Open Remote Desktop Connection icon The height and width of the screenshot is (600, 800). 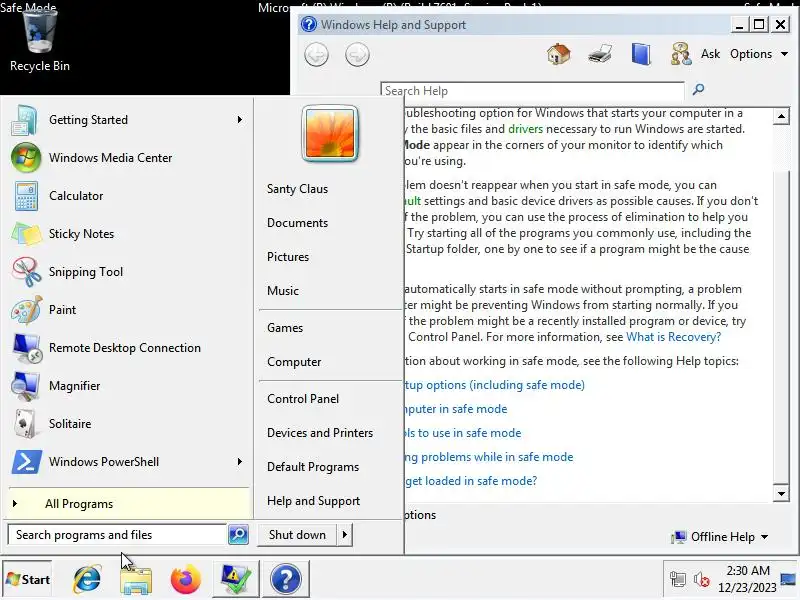pos(27,348)
